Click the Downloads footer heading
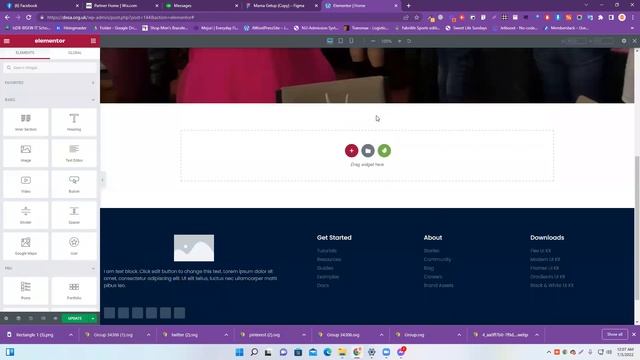This screenshot has height=360, width=640. tap(547, 238)
